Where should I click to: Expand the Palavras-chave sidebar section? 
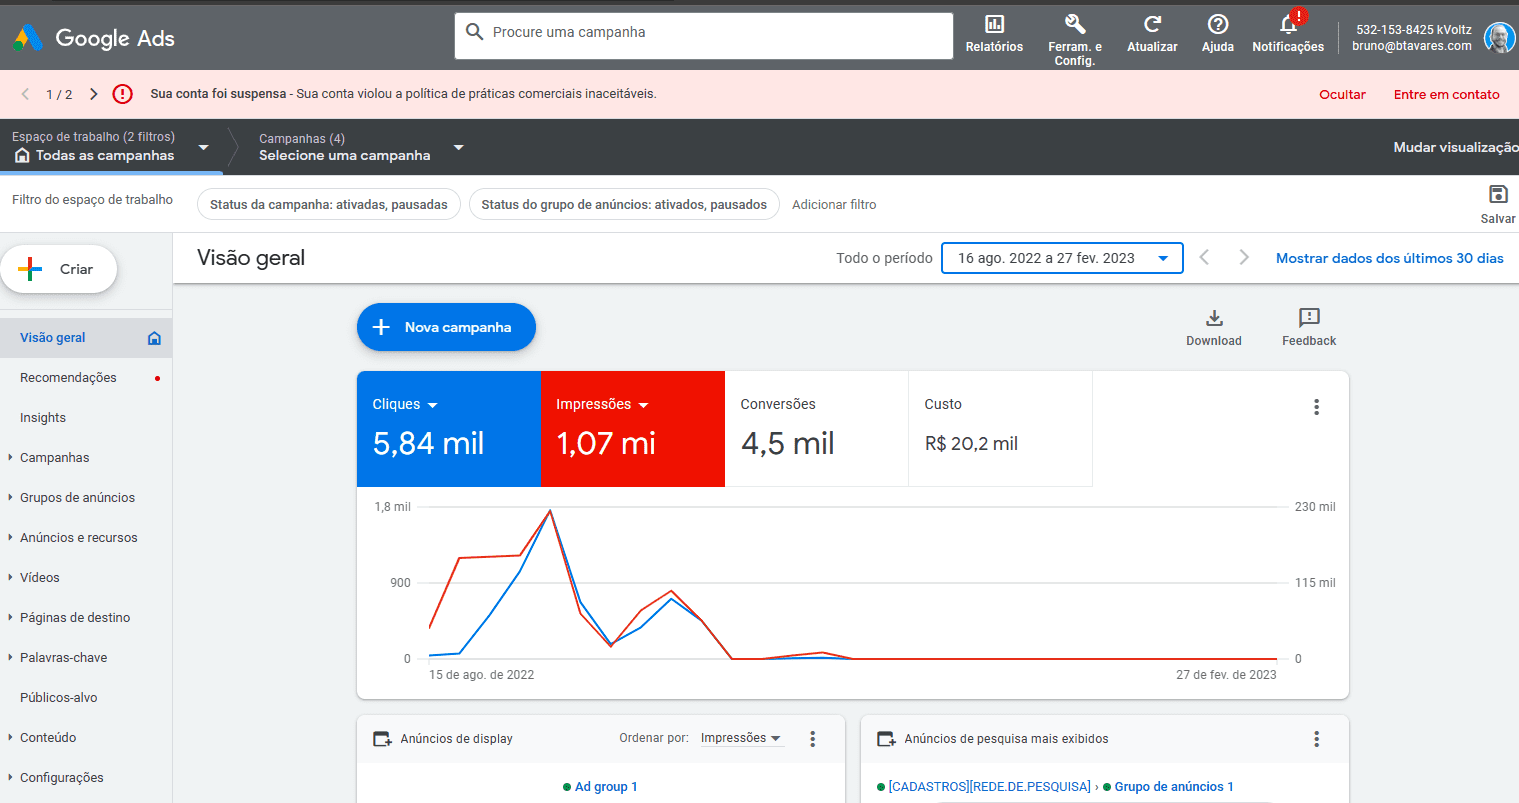[x=63, y=658]
